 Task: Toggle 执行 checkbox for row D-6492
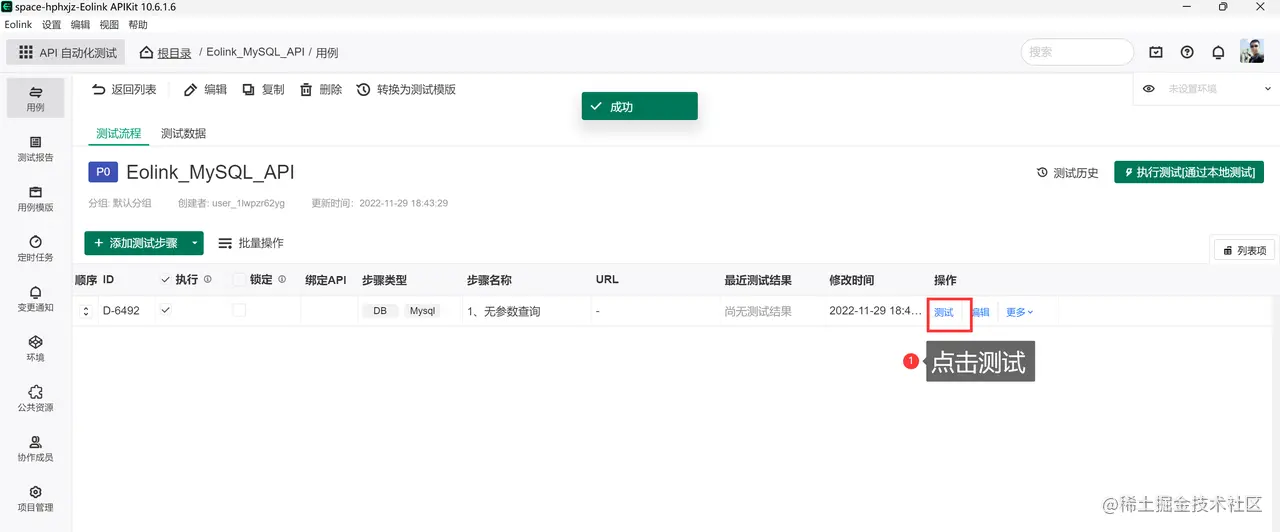coord(166,311)
